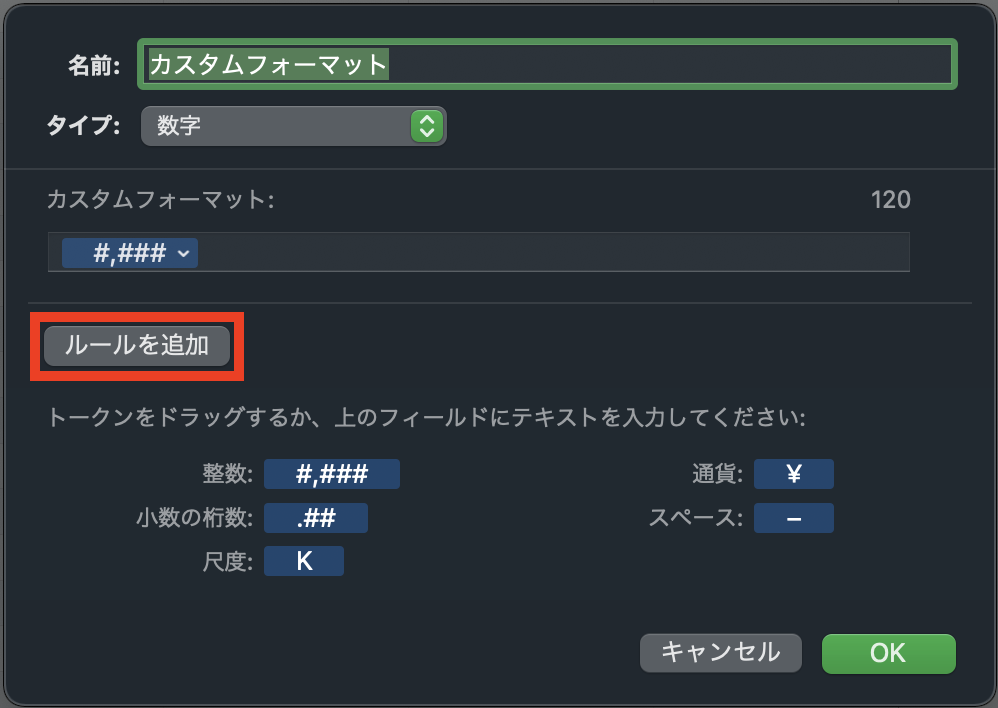The width and height of the screenshot is (998, 708).
Task: Pick the scale K token
Action: click(303, 561)
